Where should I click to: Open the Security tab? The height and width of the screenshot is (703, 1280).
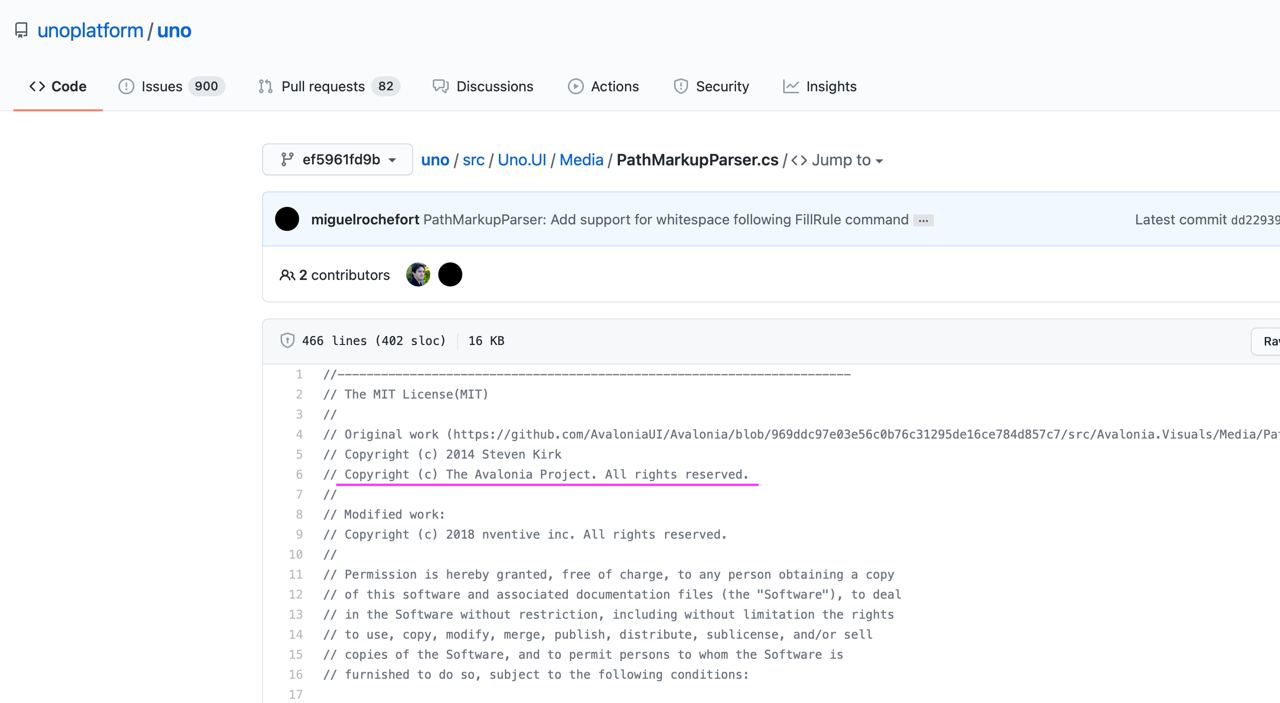click(711, 86)
